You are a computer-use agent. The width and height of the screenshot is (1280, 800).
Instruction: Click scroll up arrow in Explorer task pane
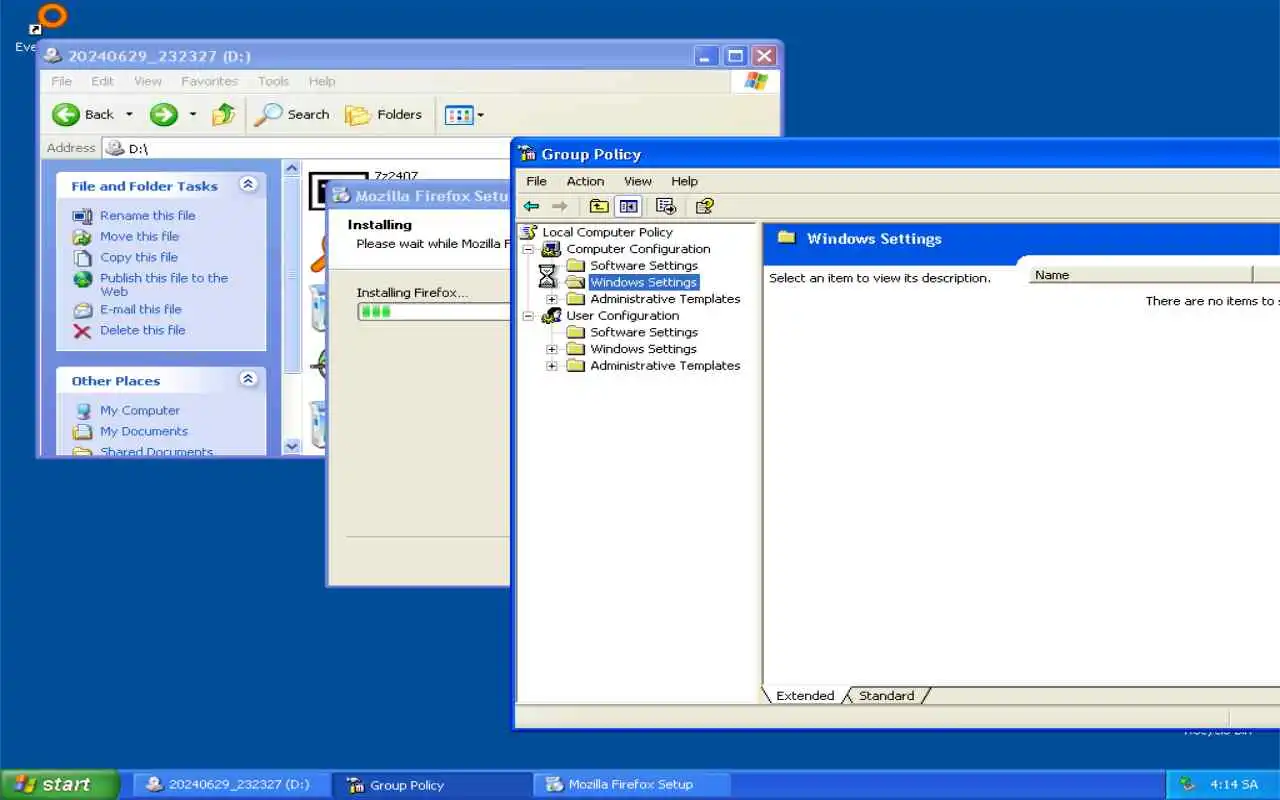click(292, 169)
